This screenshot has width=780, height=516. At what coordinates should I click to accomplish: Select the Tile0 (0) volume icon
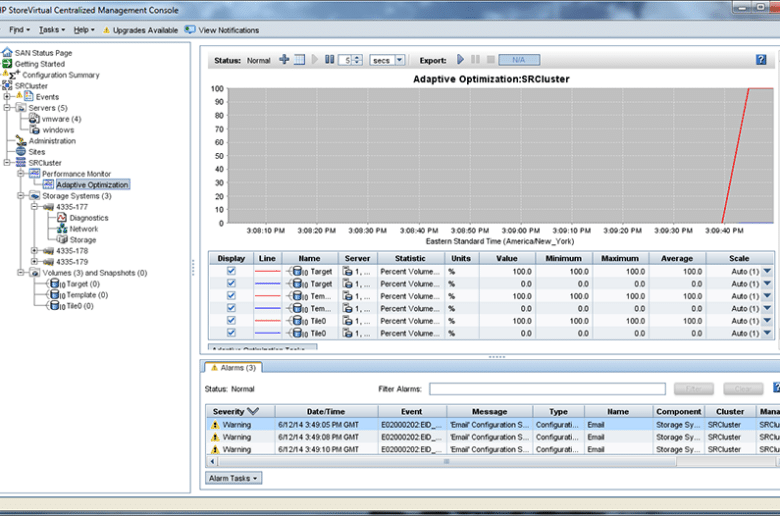(55, 306)
